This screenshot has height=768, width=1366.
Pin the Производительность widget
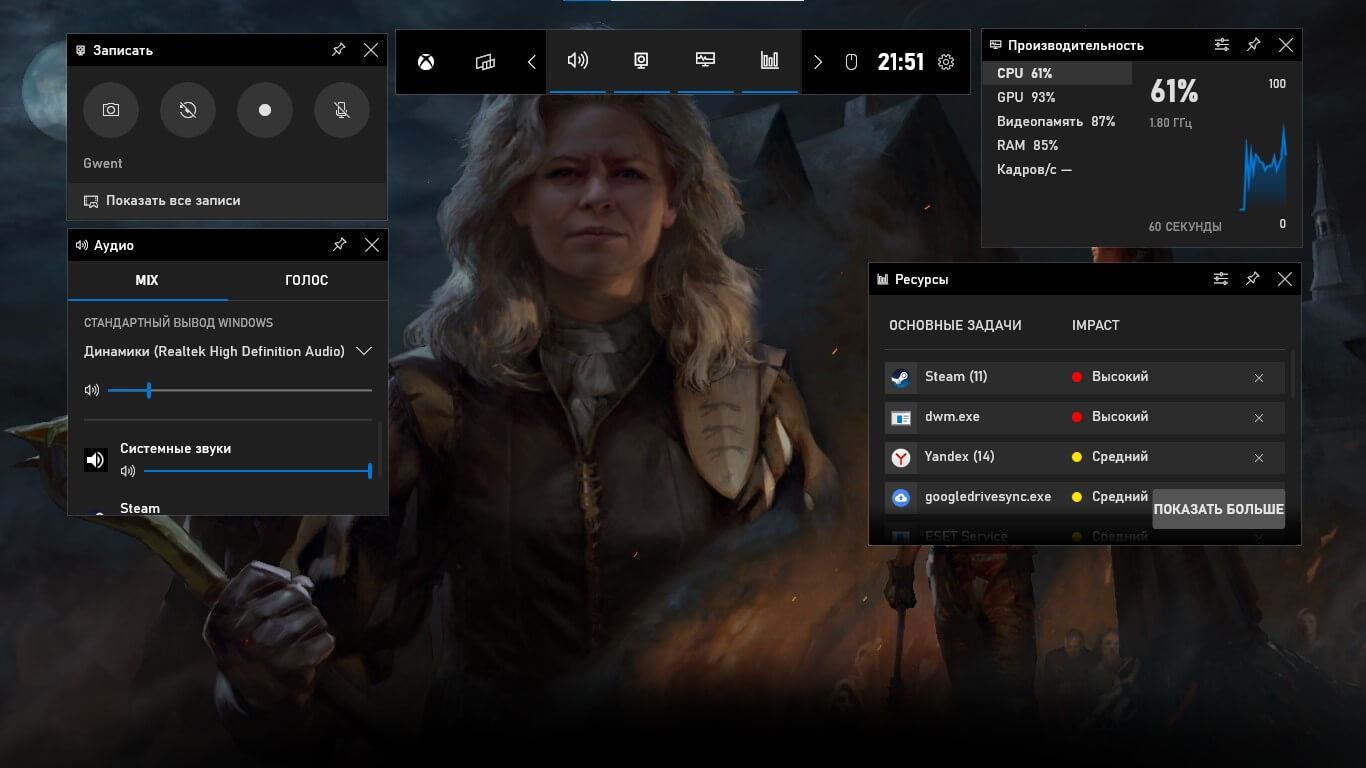1253,44
